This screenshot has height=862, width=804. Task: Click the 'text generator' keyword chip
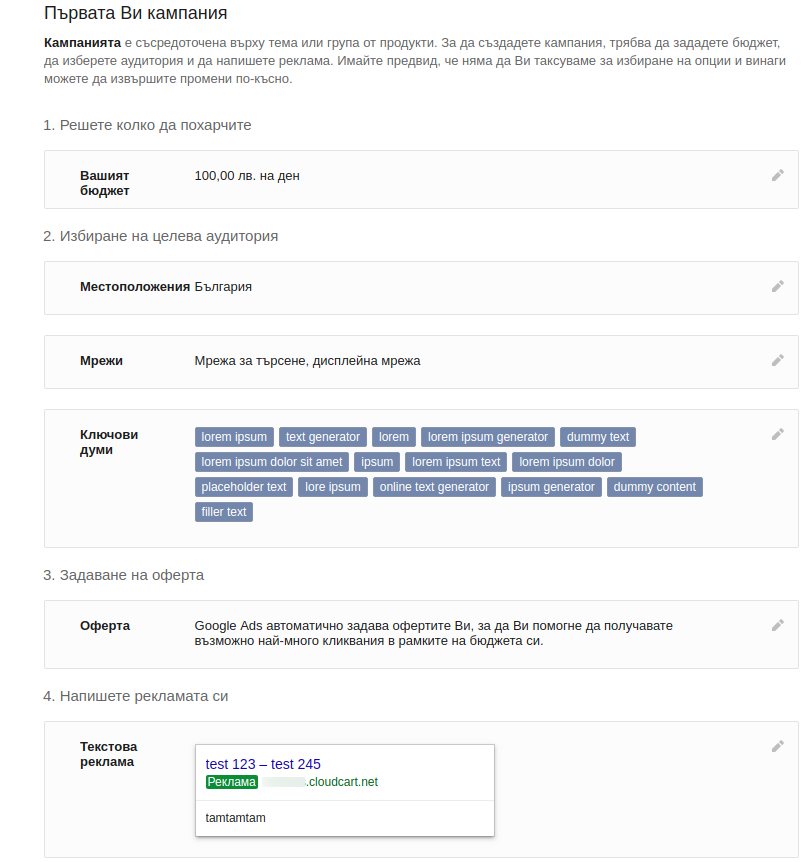pyautogui.click(x=322, y=437)
